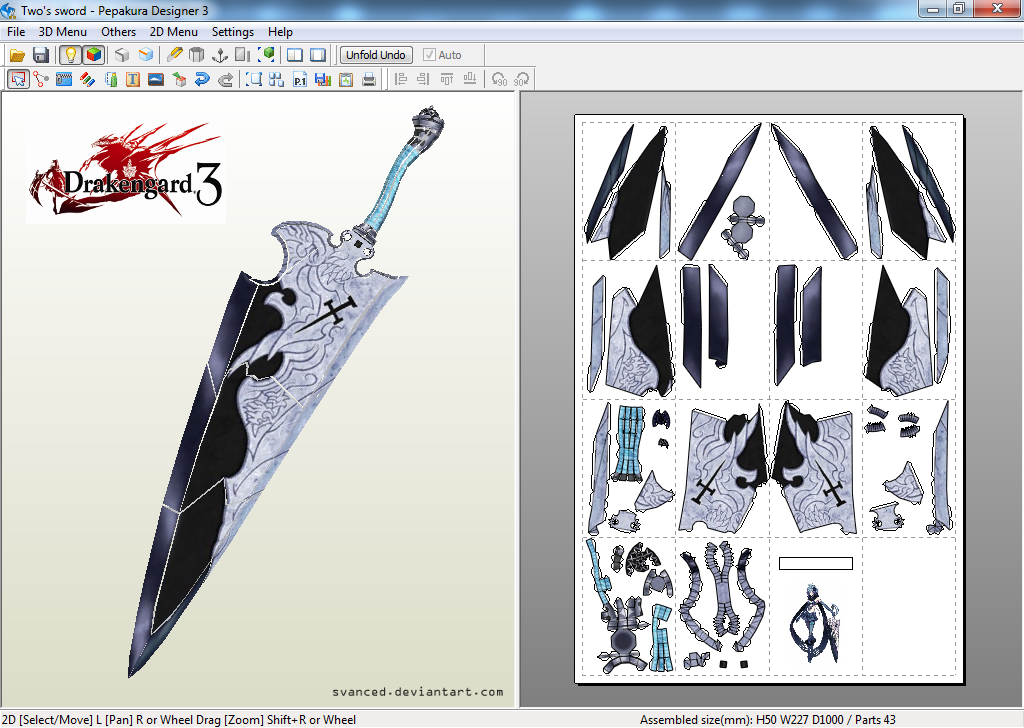Click the align bottom icon
The image size is (1024, 728).
[x=470, y=80]
